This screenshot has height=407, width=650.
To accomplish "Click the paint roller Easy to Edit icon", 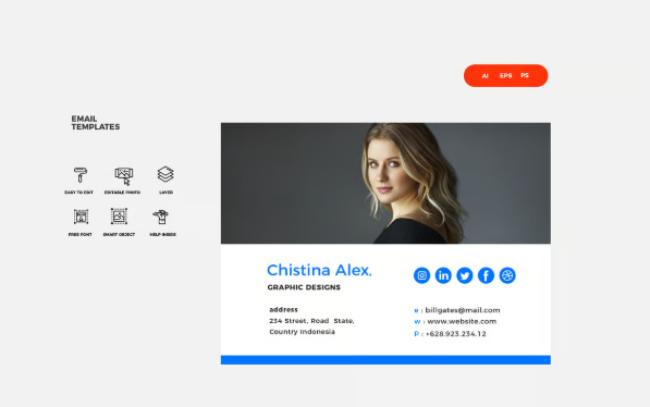I will coord(80,175).
